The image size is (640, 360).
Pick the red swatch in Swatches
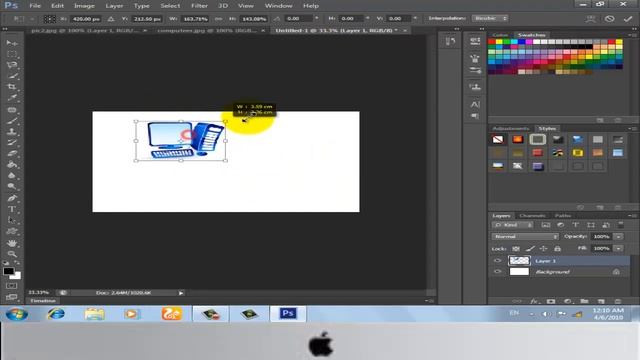tap(491, 42)
